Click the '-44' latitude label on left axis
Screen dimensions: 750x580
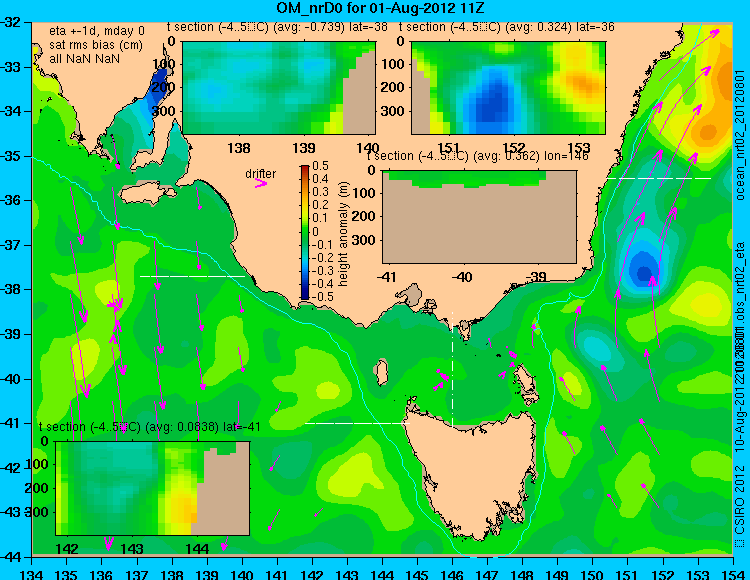coord(12,557)
